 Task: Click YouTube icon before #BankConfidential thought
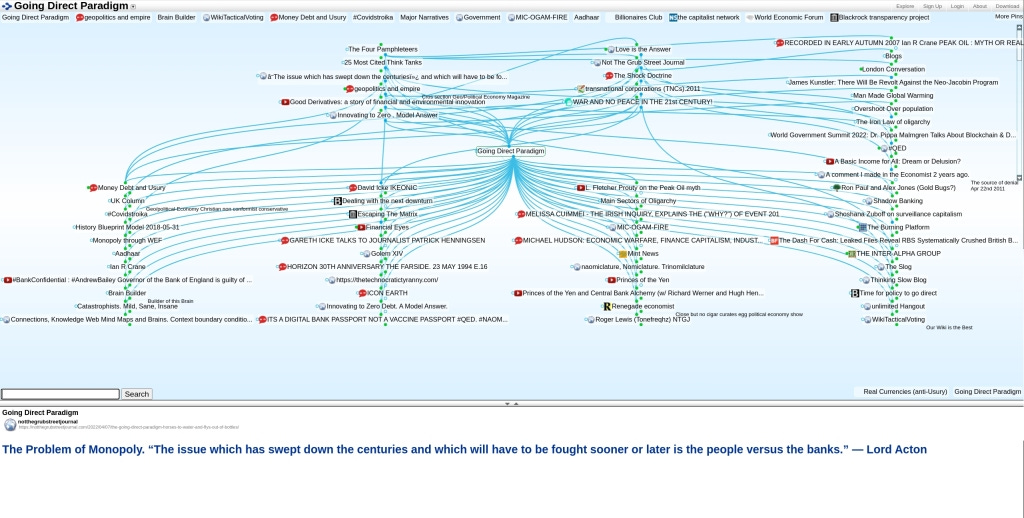coord(8,280)
